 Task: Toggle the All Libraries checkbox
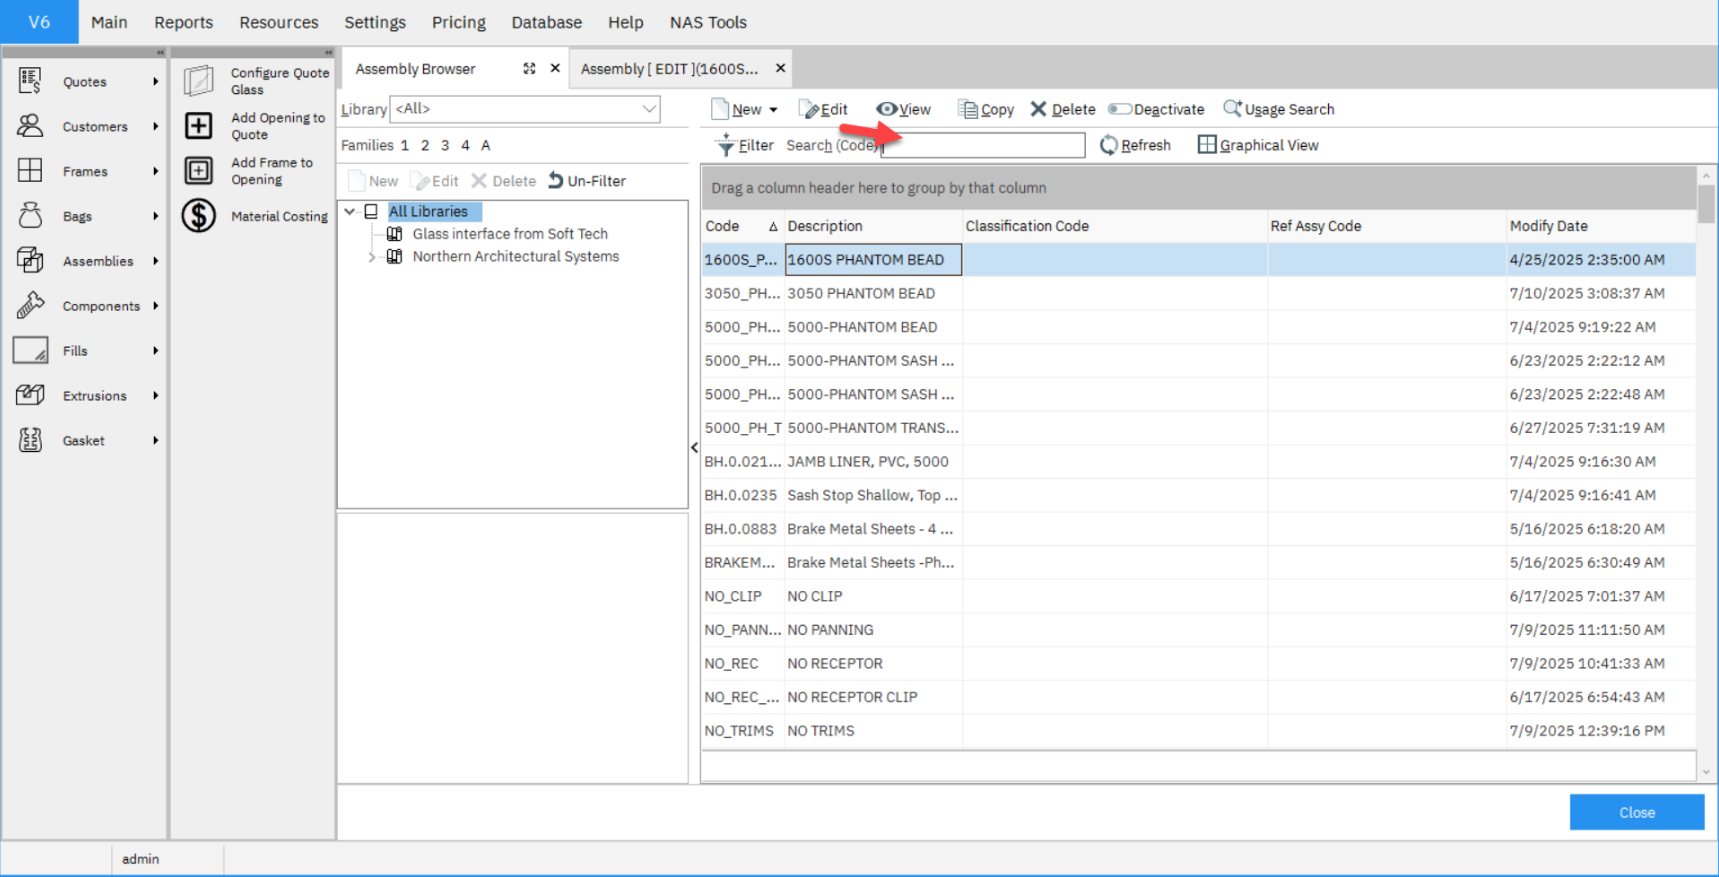(371, 211)
